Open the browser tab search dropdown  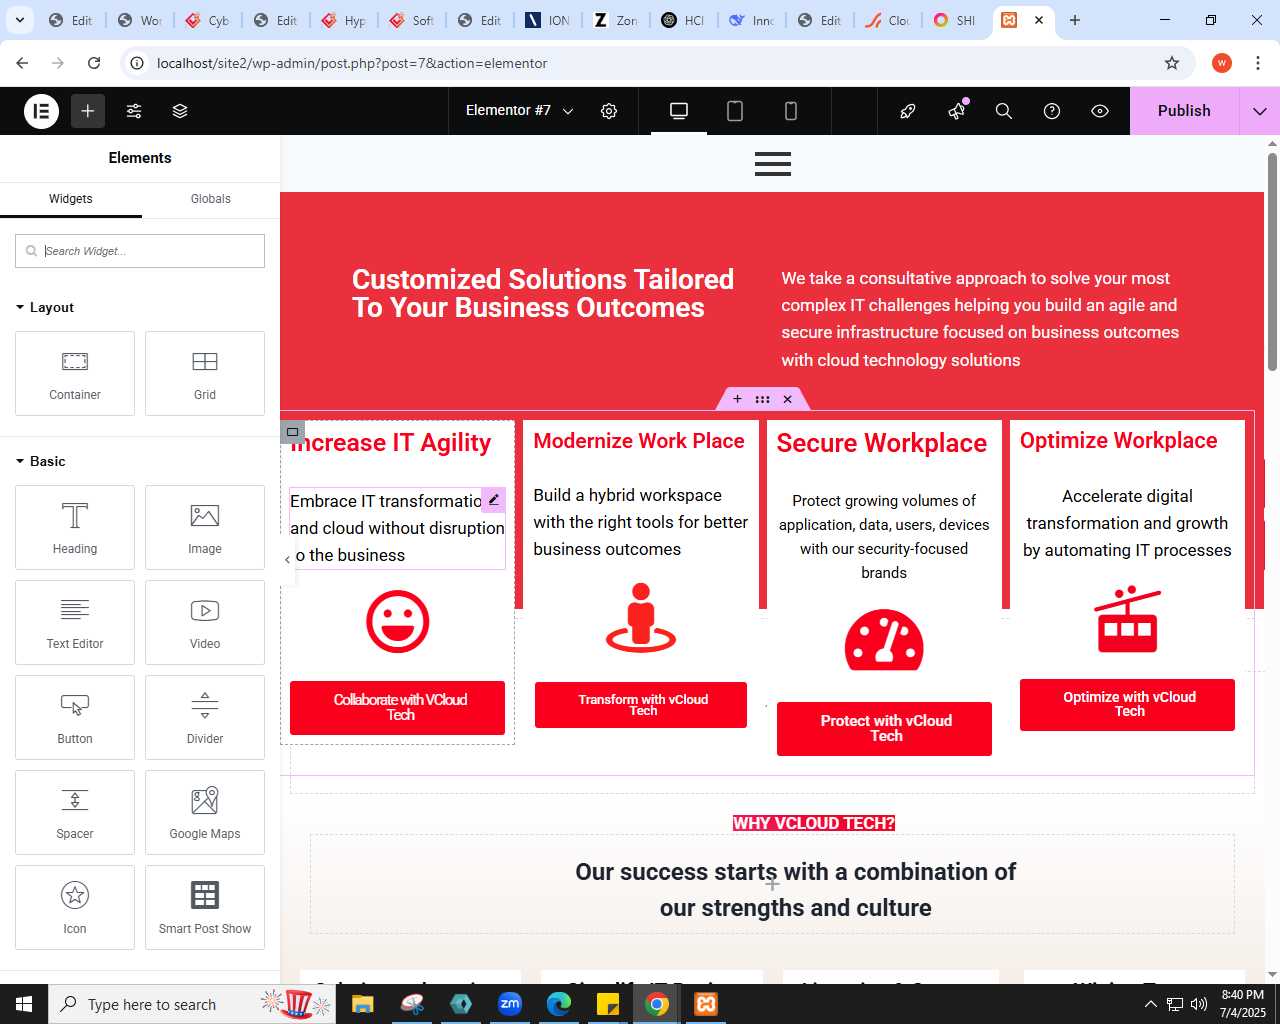(x=20, y=20)
